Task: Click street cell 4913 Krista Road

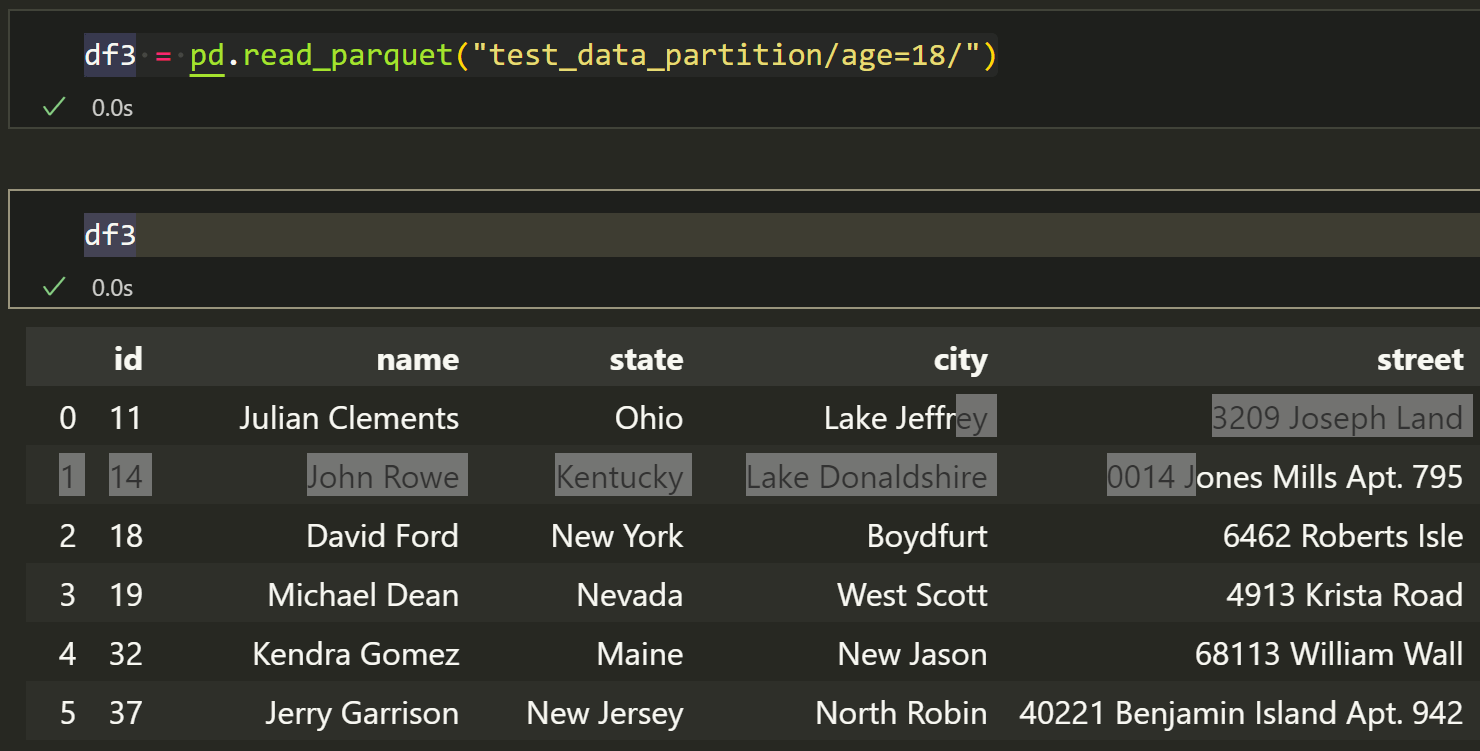Action: [x=1345, y=594]
